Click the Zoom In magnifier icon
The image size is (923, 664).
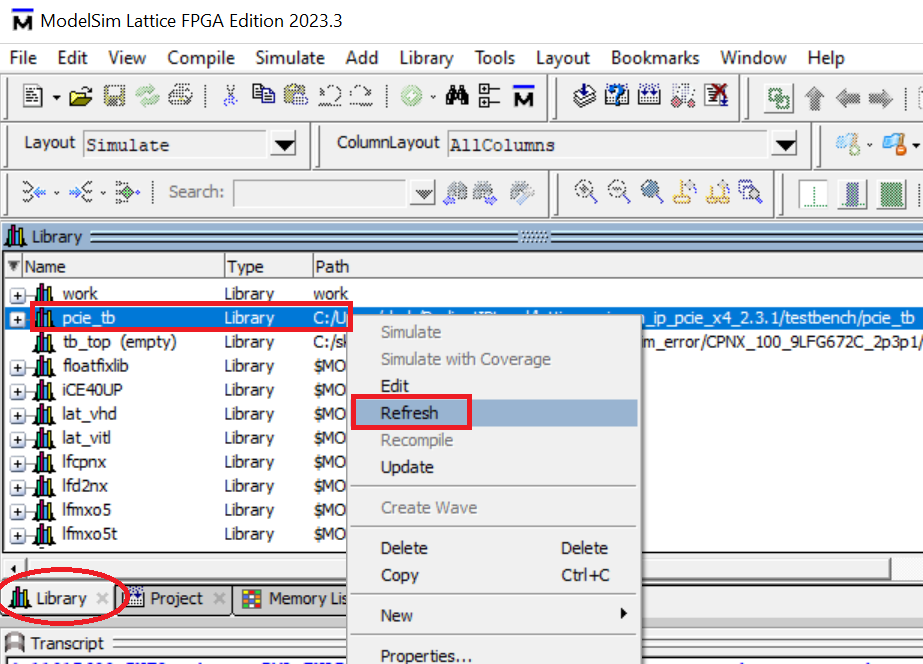click(x=586, y=192)
